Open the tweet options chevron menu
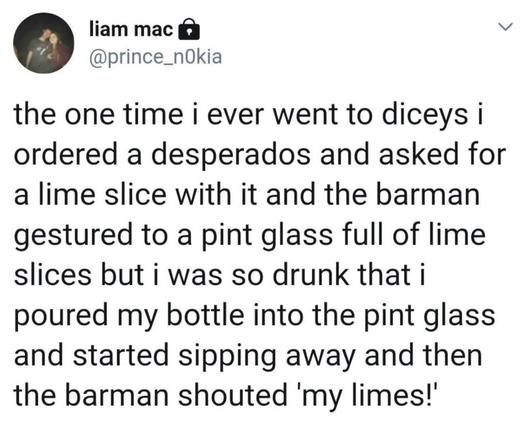529x435 pixels. (x=505, y=26)
